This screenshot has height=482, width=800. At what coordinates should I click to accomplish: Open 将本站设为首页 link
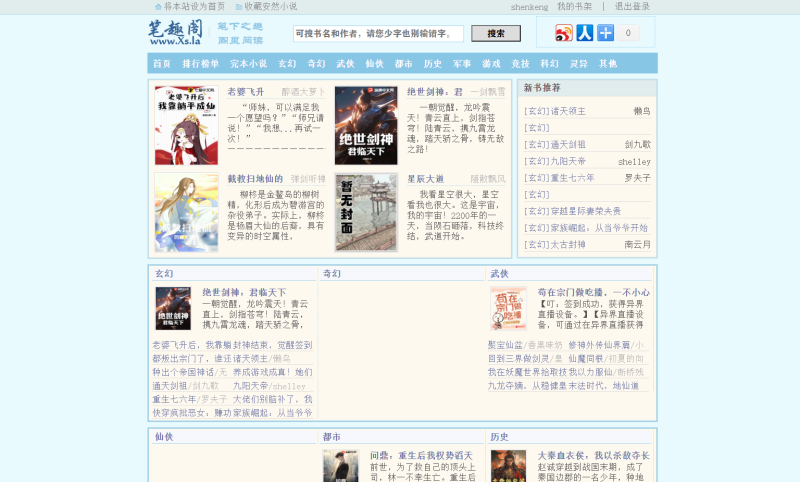(194, 7)
